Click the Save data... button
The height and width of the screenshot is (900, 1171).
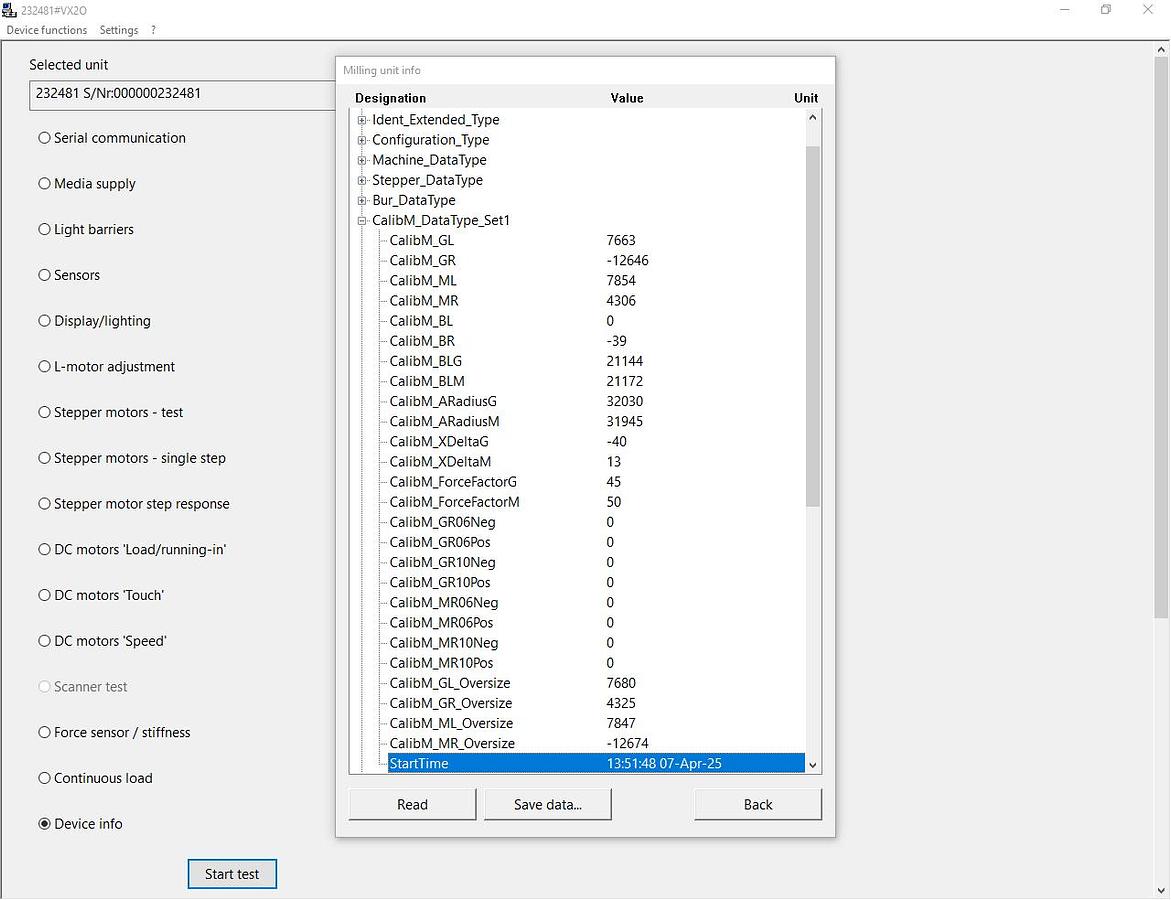click(x=547, y=805)
